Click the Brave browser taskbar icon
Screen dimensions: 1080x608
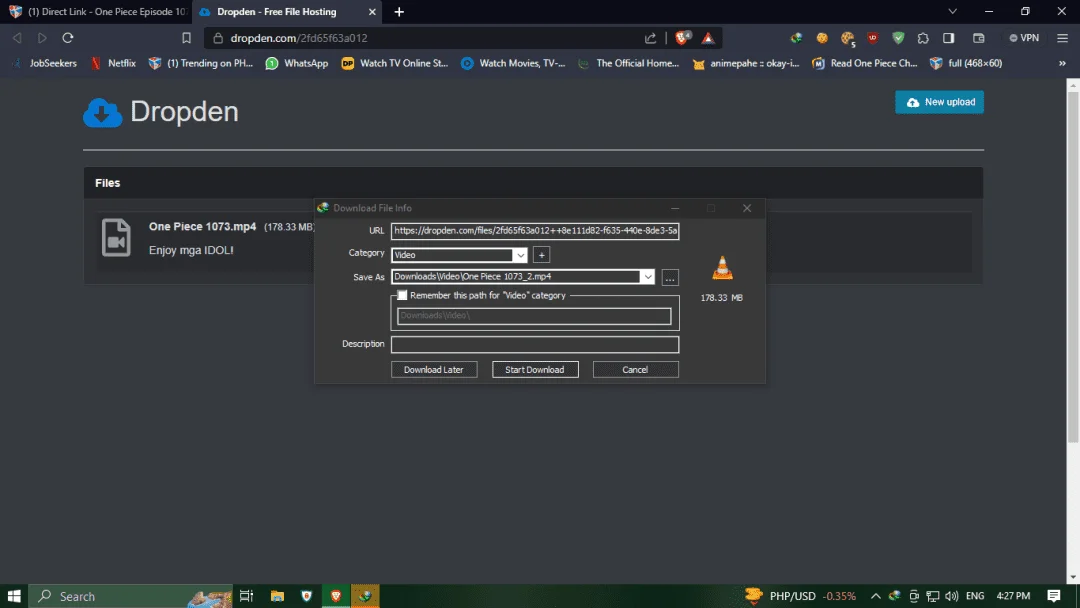coord(335,596)
